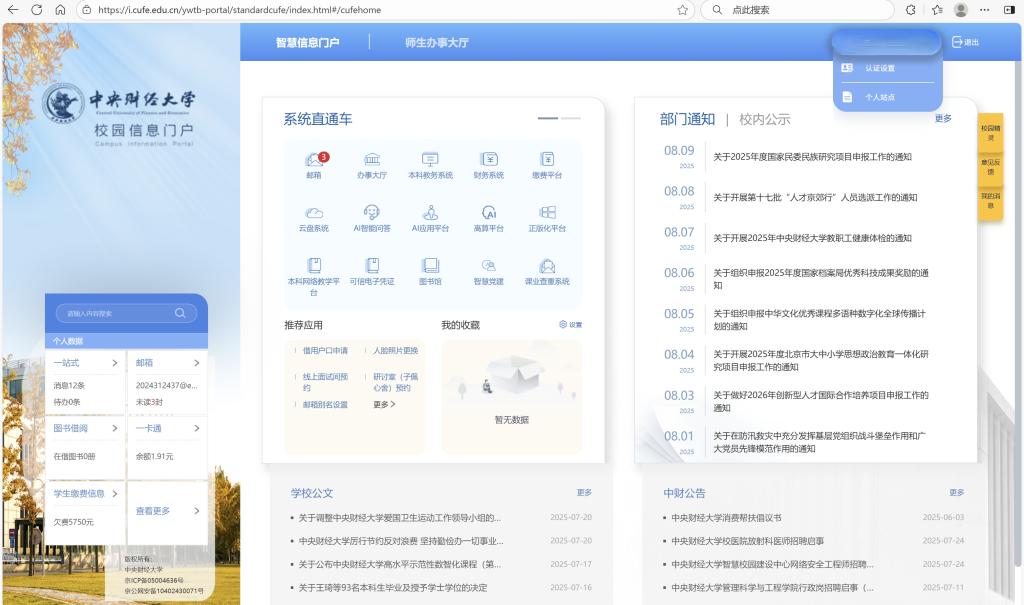Screen dimensions: 1024x605
Task: Click the search magnifier in personal data panel
Action: tap(180, 313)
